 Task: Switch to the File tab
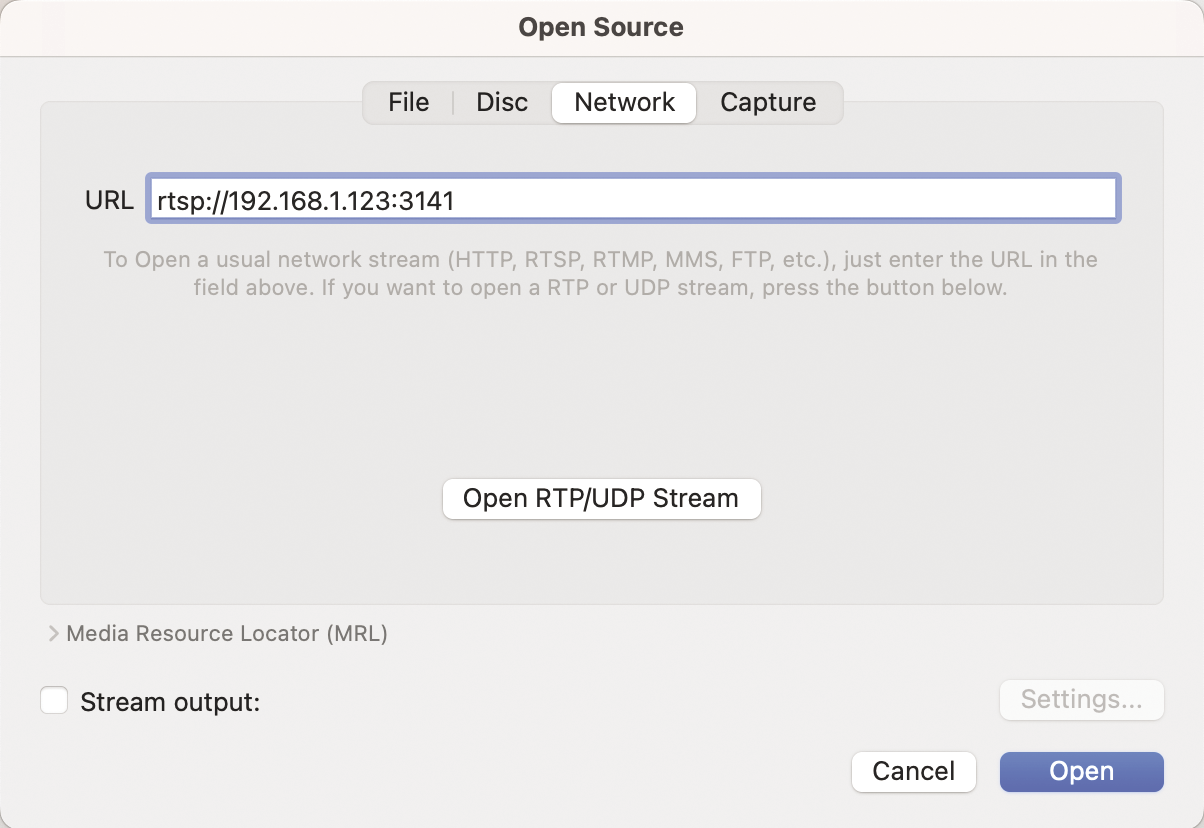408,103
